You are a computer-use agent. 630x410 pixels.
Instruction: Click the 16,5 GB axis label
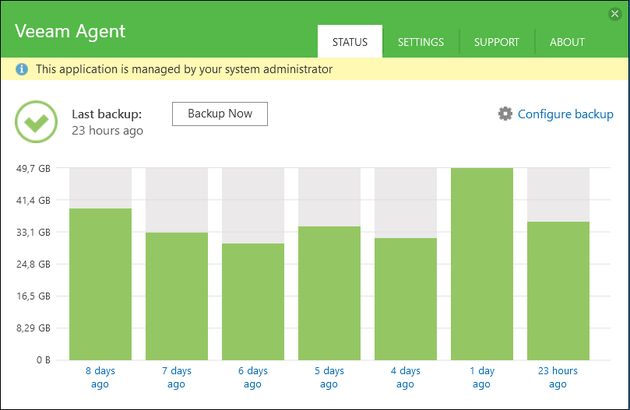33,296
